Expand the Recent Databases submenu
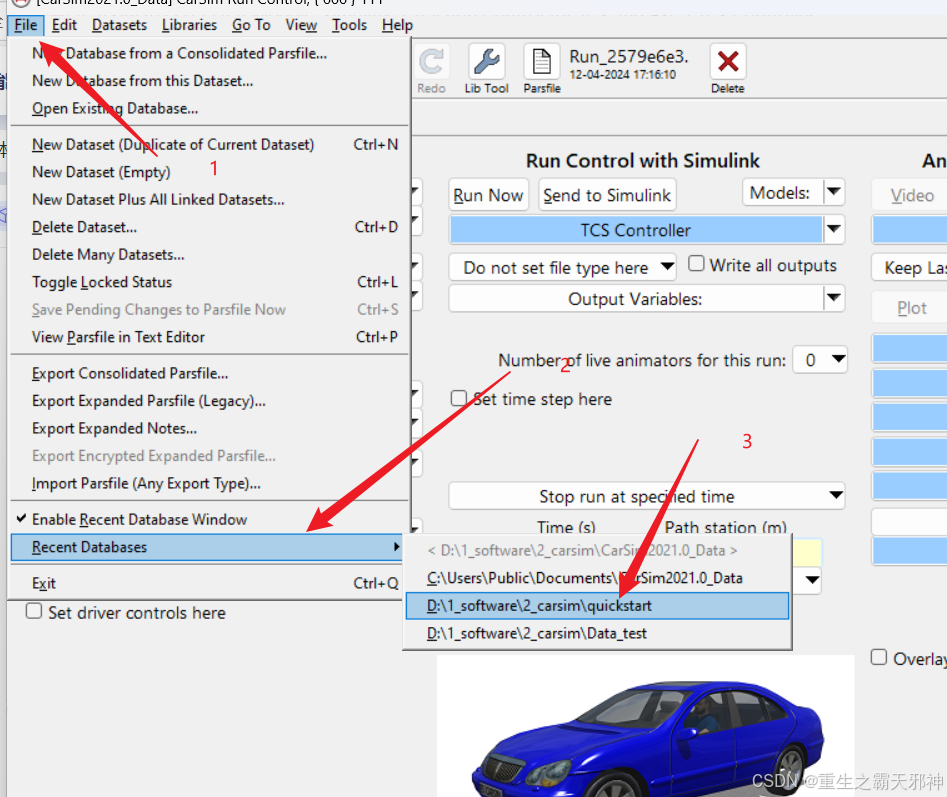 [x=207, y=548]
